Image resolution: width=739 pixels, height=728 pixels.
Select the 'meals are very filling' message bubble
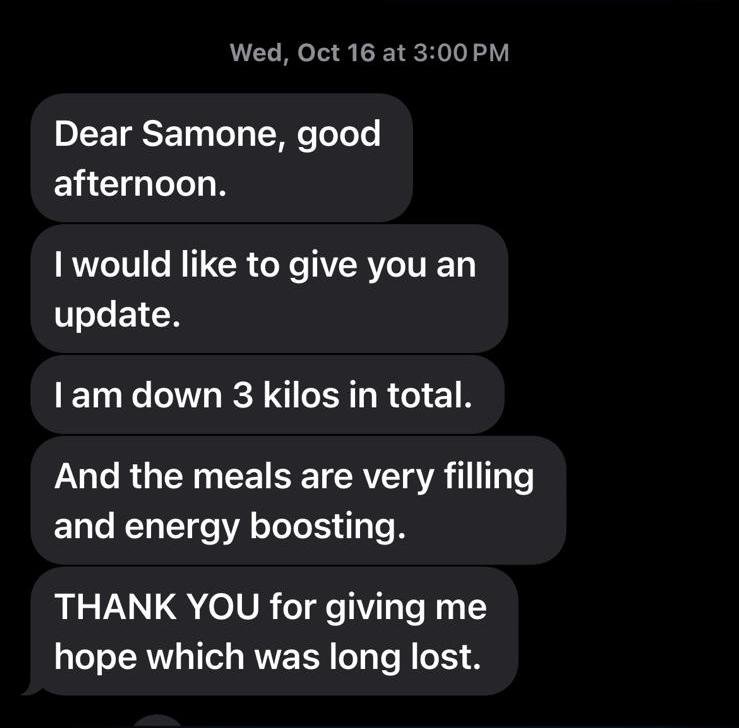tap(298, 500)
